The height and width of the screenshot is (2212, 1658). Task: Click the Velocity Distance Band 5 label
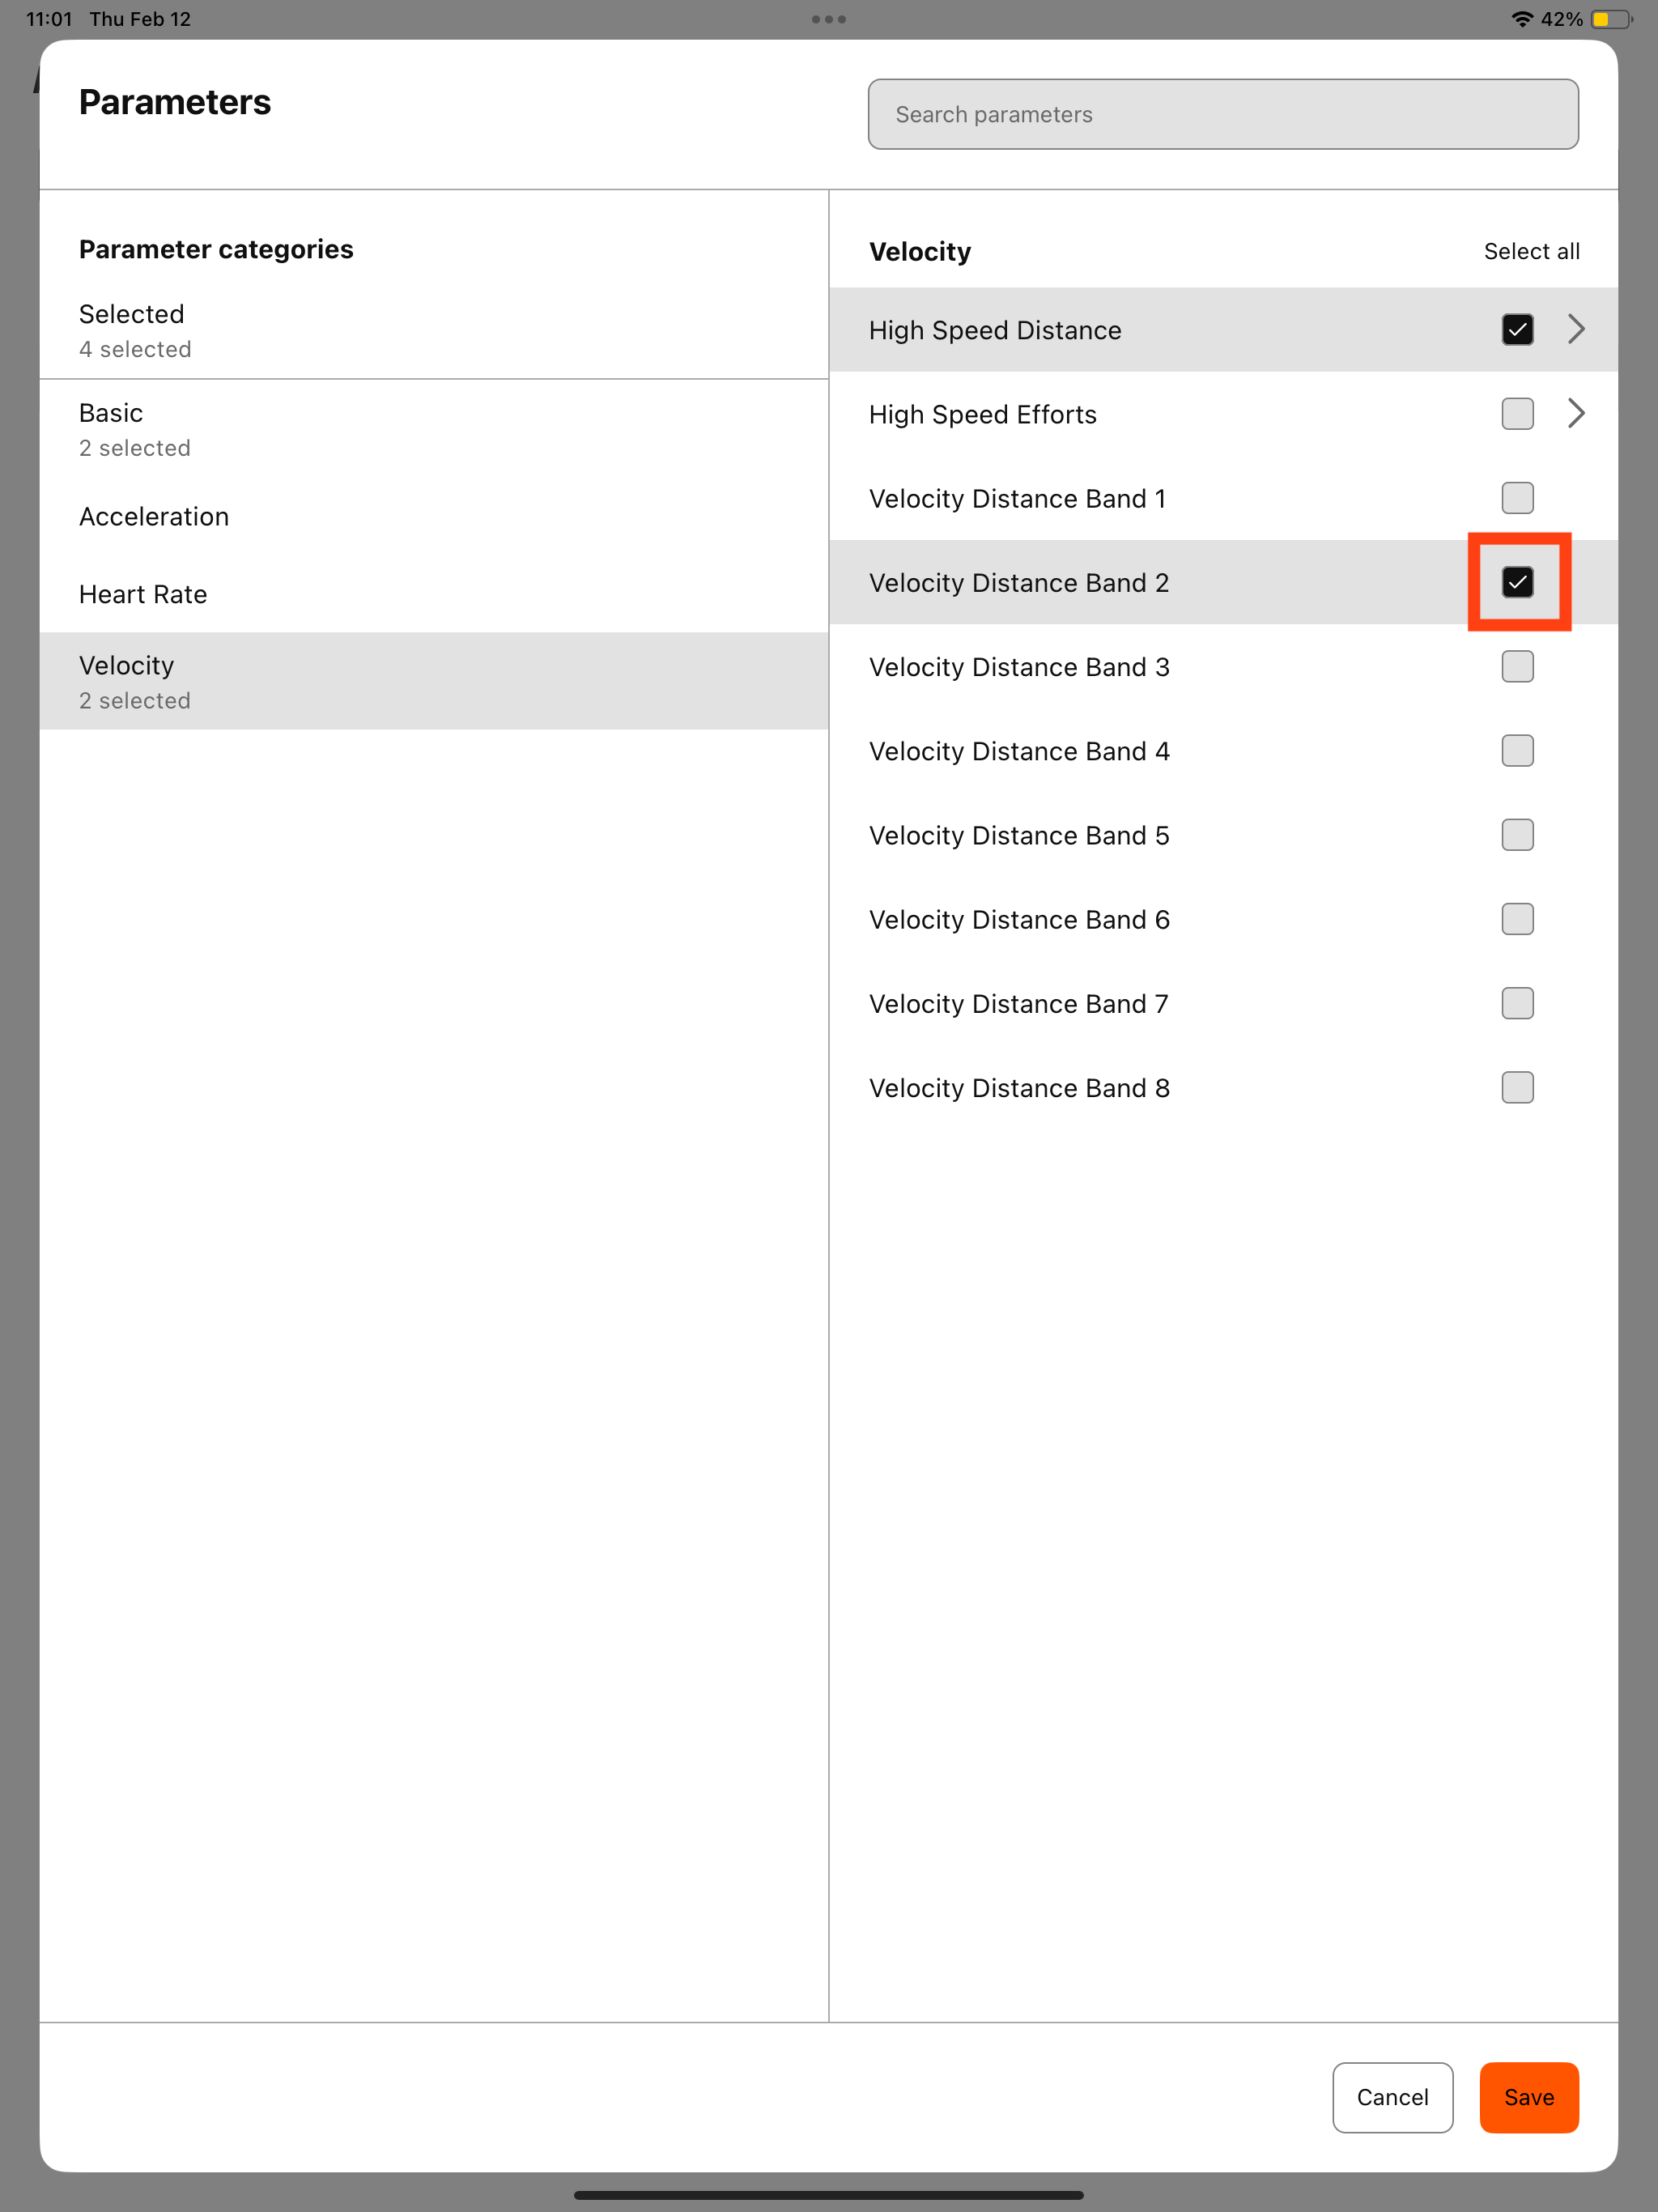point(1019,835)
